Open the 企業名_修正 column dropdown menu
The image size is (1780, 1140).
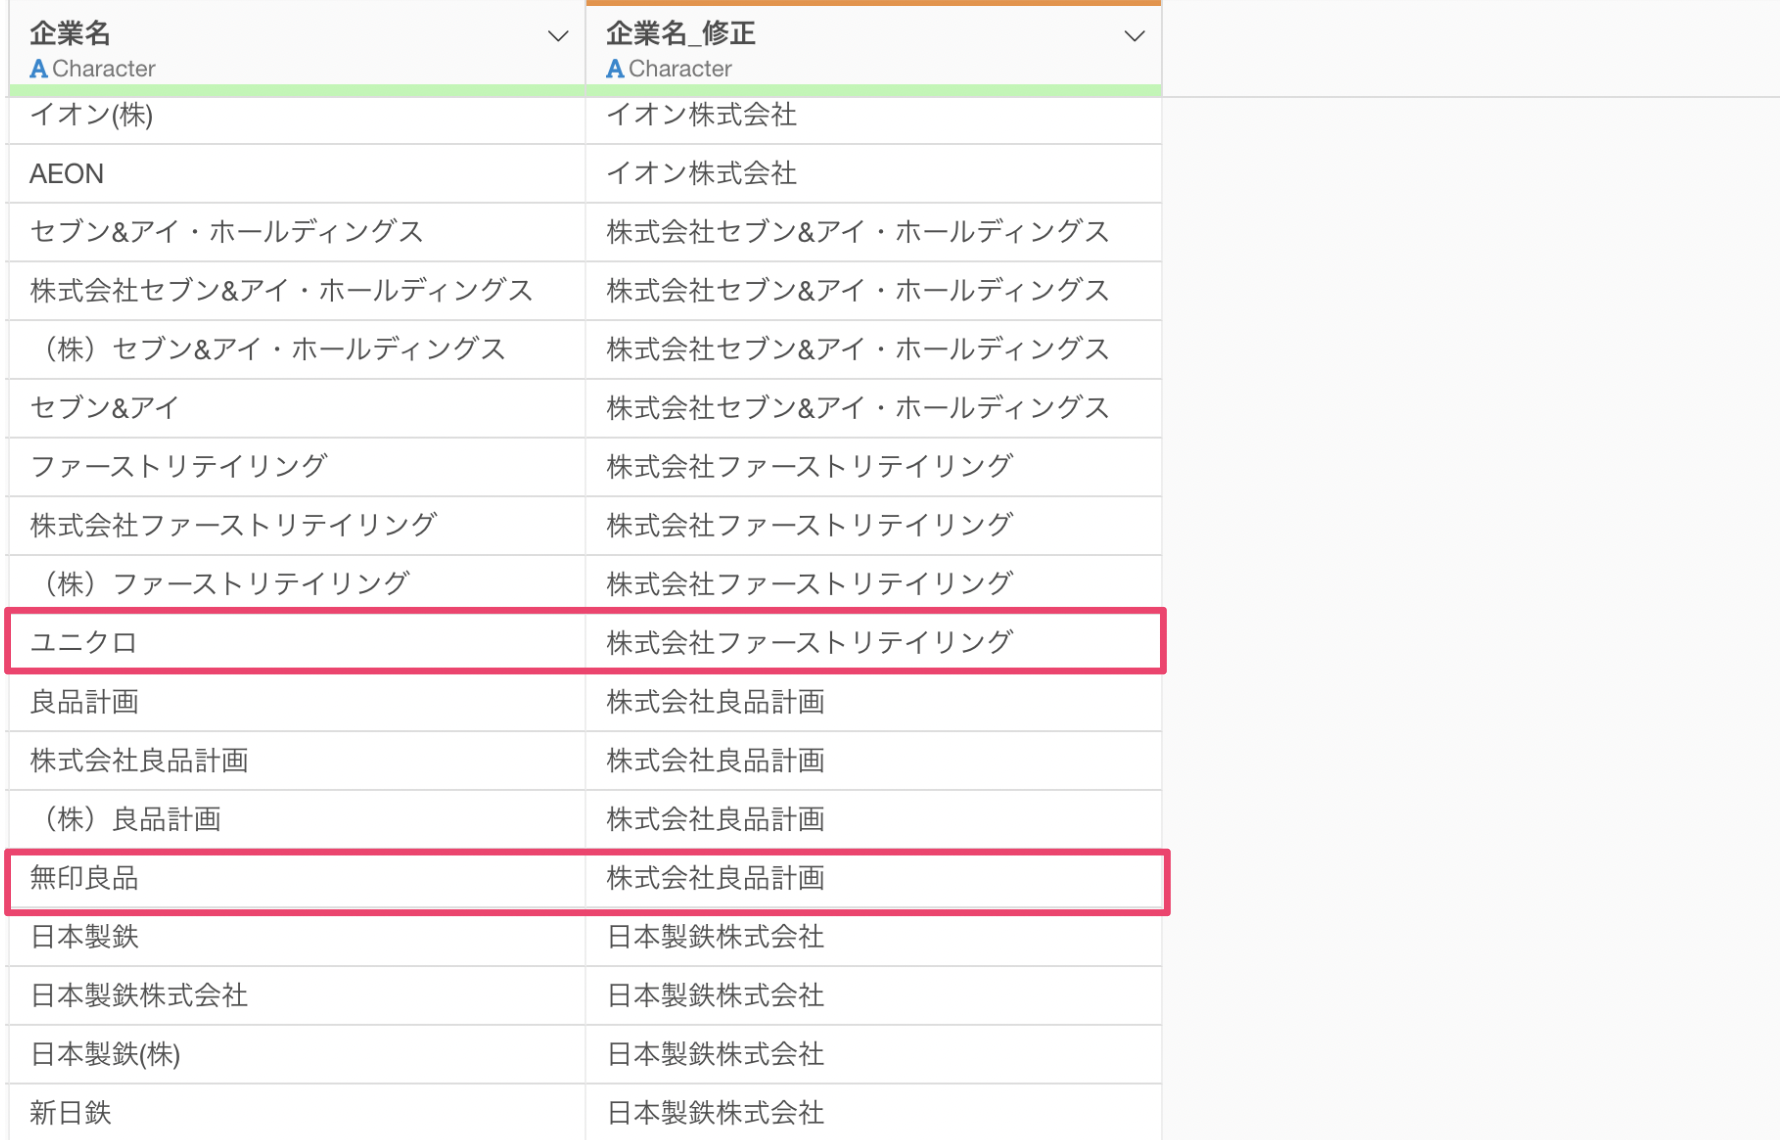click(1133, 37)
